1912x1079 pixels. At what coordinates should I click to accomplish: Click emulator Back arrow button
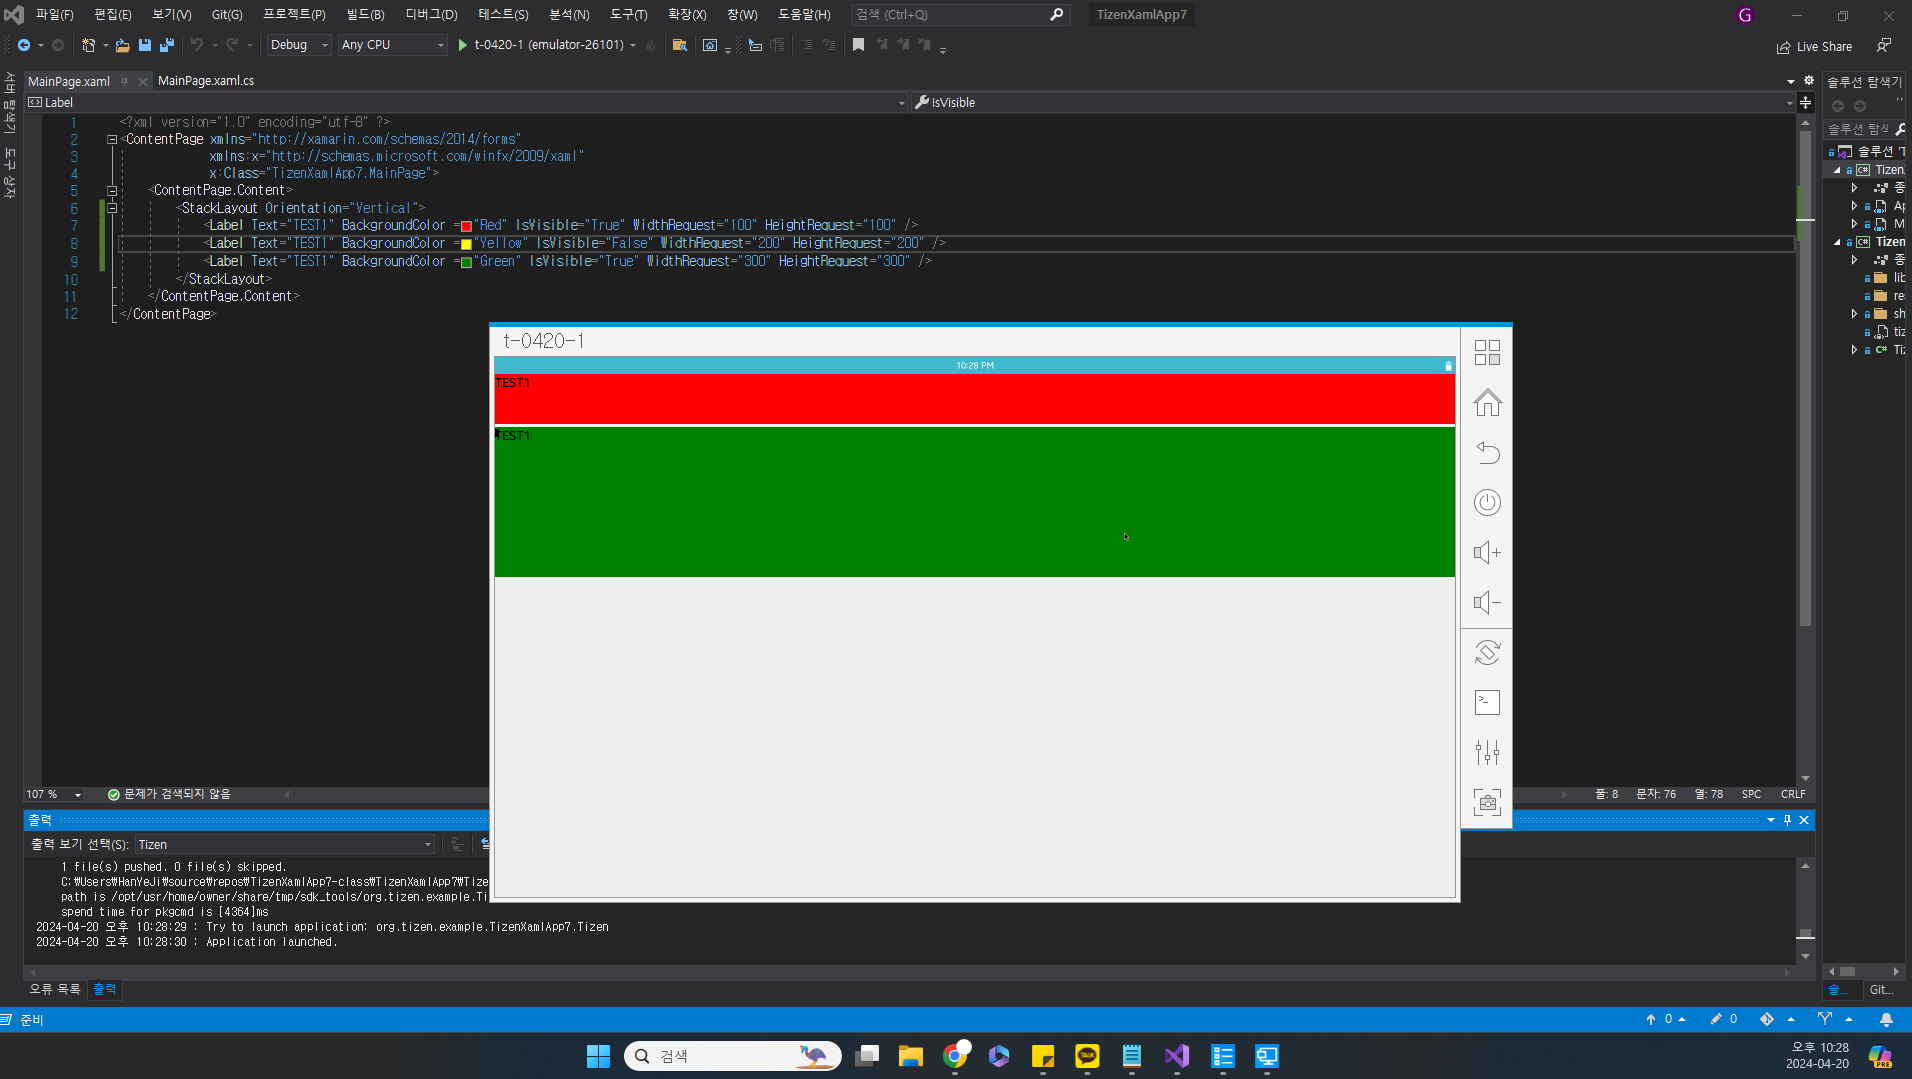pyautogui.click(x=1487, y=452)
